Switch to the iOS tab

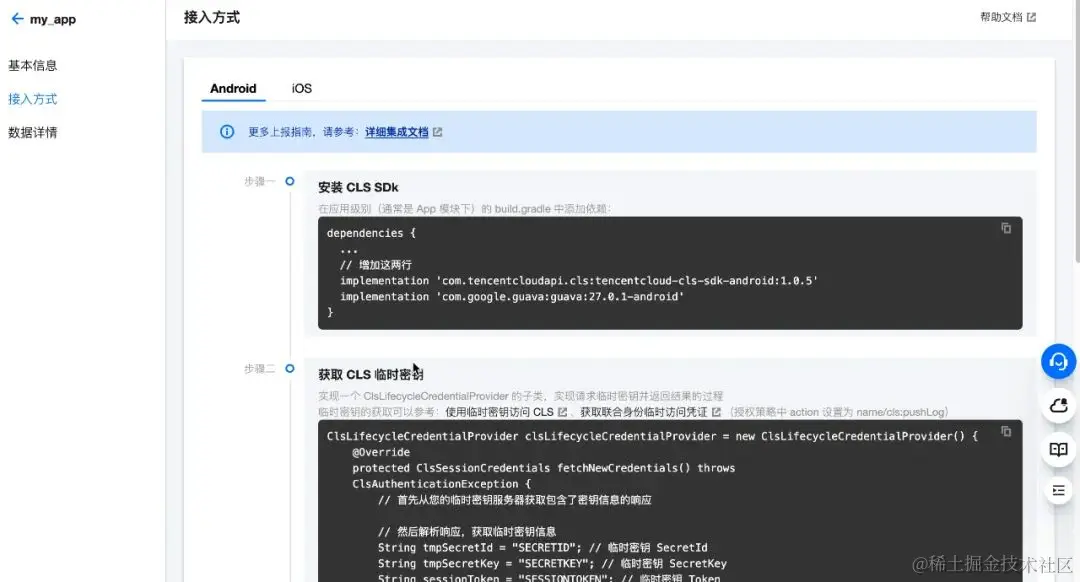coord(302,88)
